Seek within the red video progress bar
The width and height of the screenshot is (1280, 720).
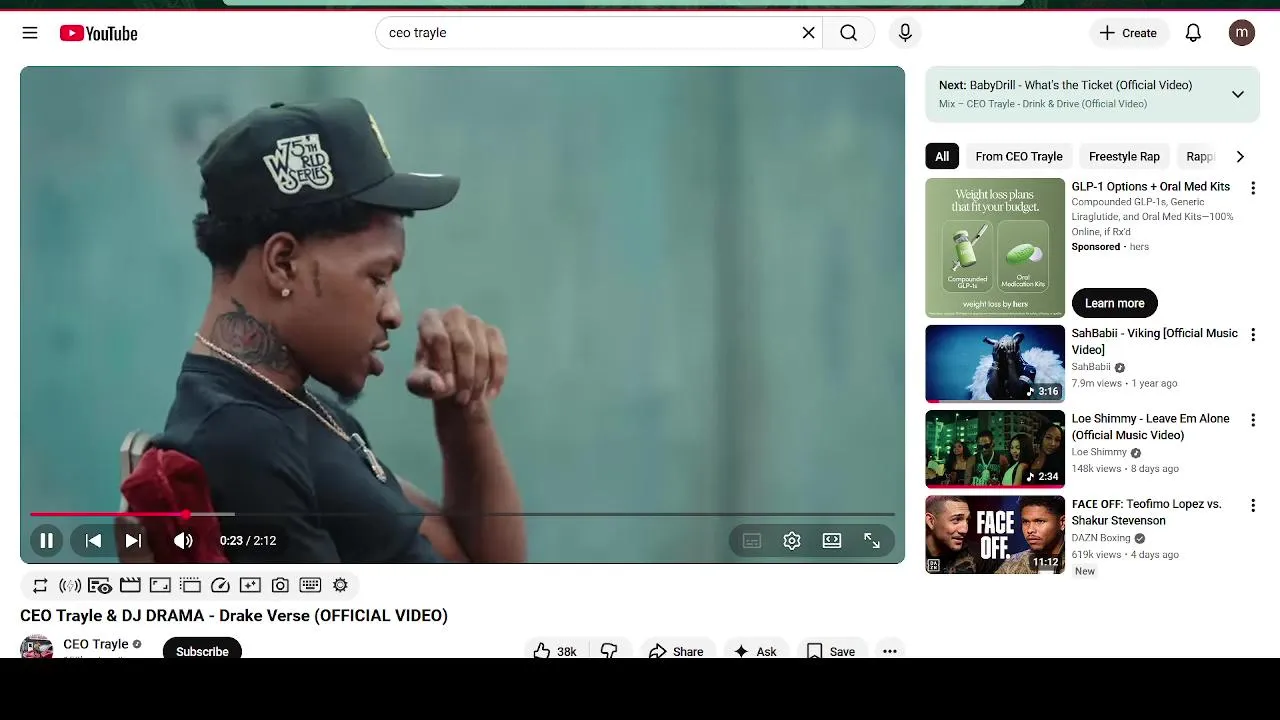(x=462, y=514)
